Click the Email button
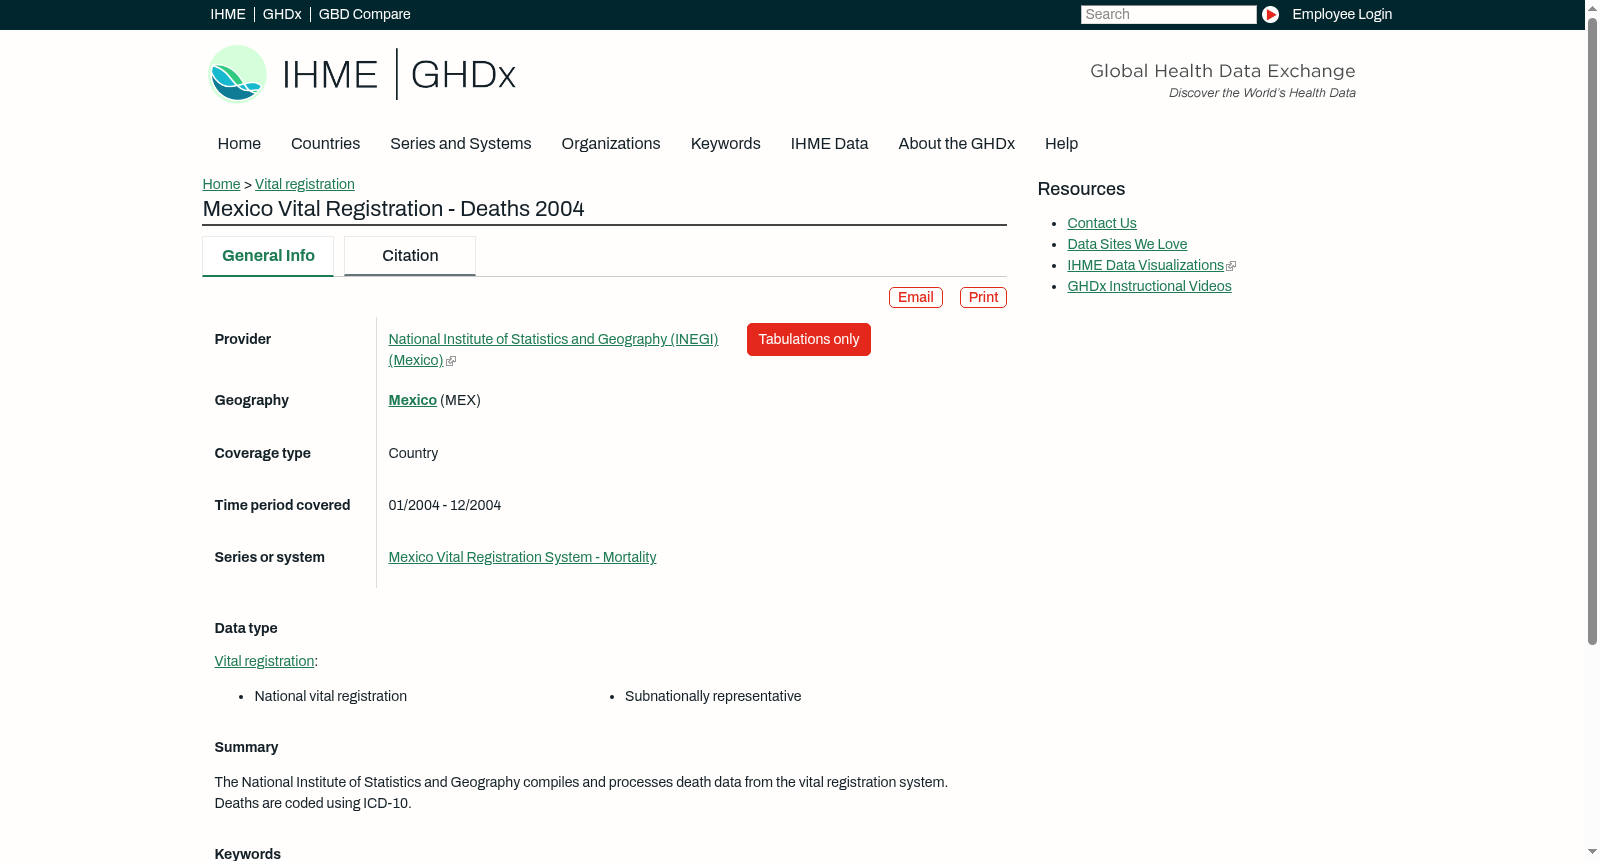 click(x=916, y=297)
